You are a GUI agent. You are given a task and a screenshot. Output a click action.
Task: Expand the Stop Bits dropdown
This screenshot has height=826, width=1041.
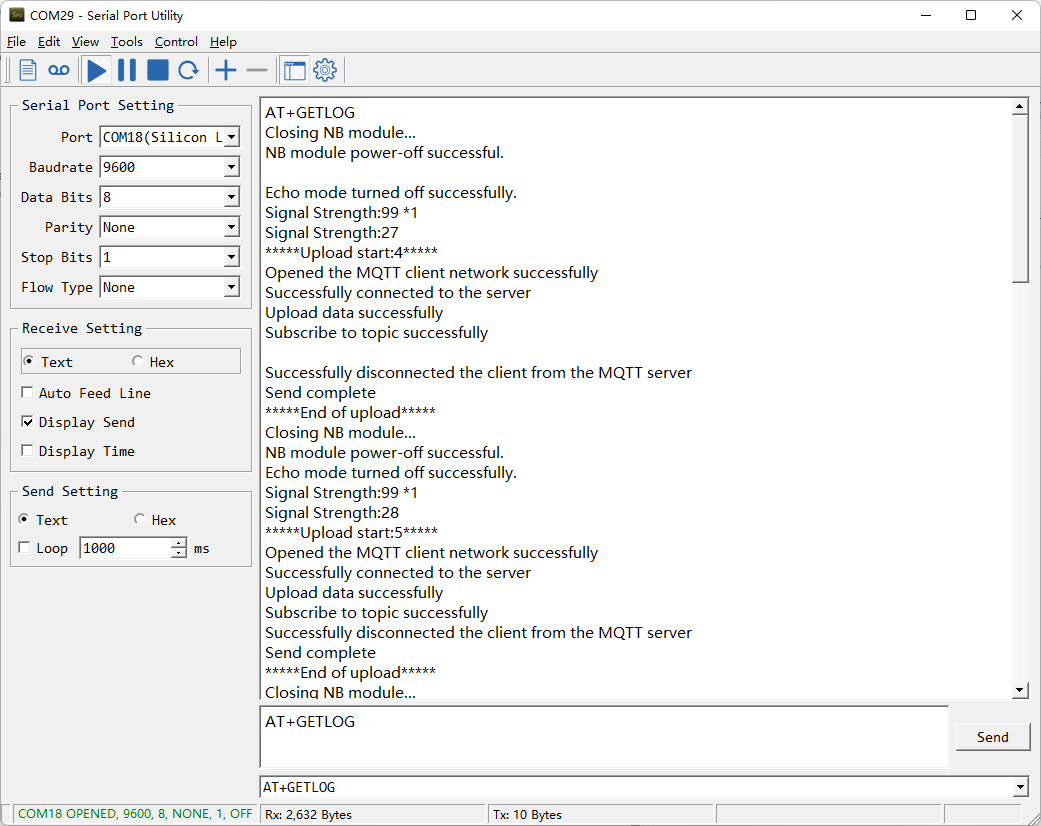[231, 257]
